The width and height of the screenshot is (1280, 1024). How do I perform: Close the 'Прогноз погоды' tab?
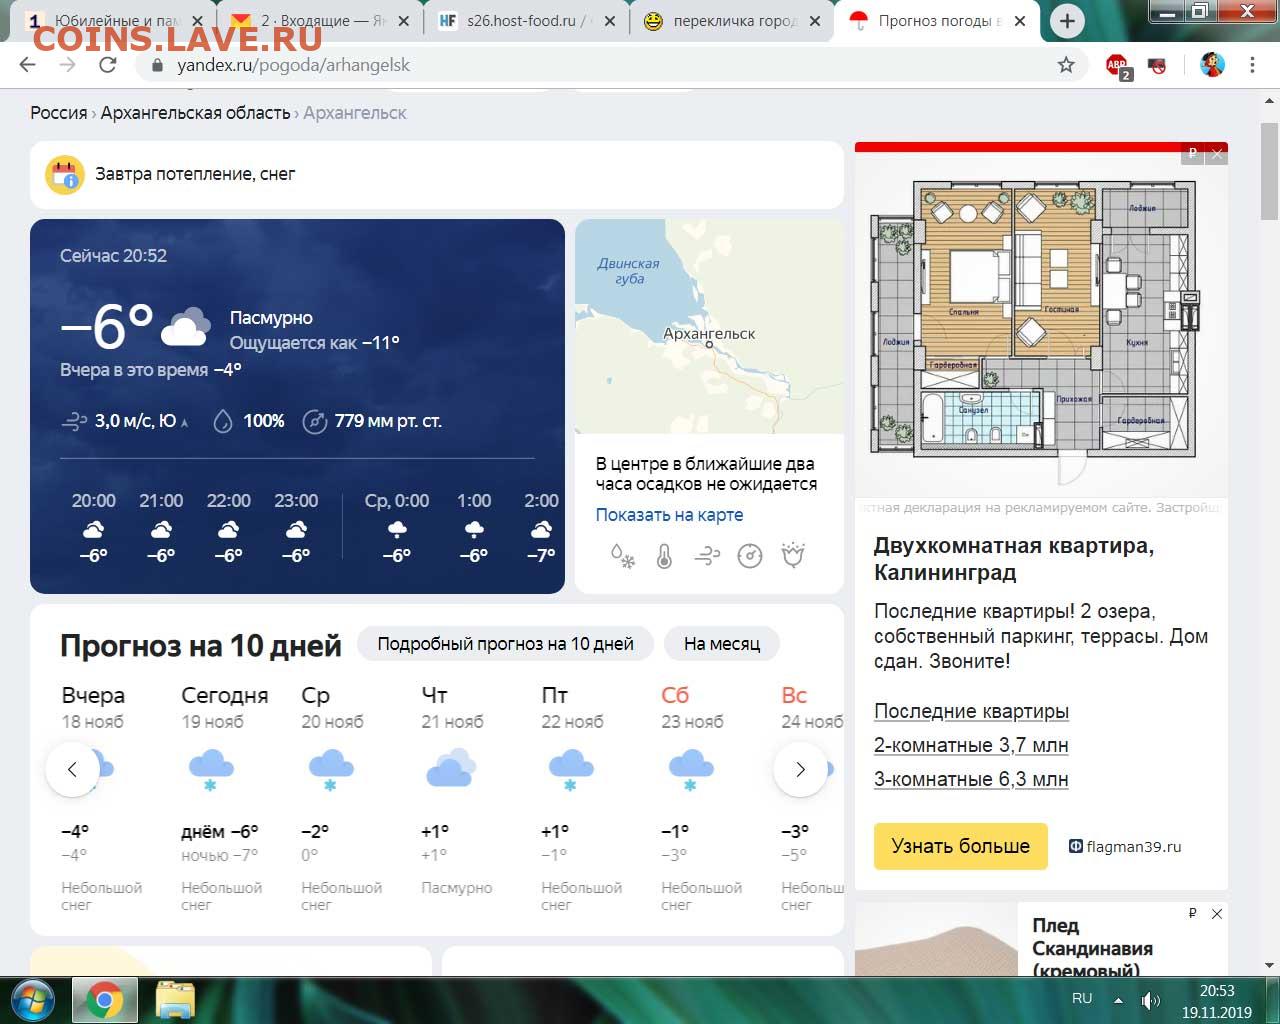tap(1019, 21)
